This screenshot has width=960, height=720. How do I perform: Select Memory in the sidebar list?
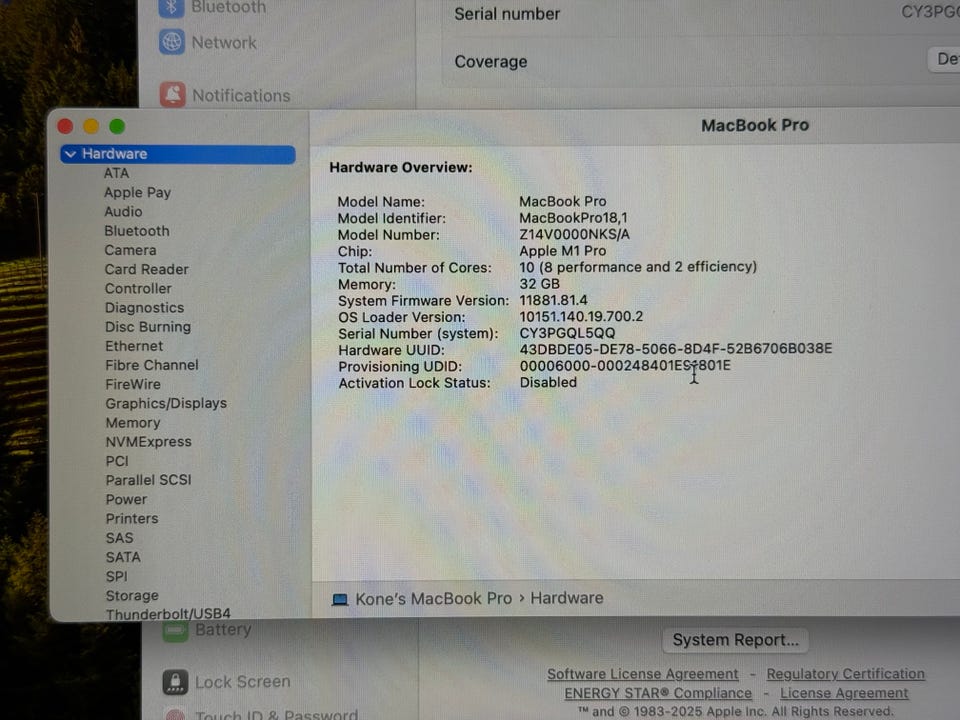133,422
